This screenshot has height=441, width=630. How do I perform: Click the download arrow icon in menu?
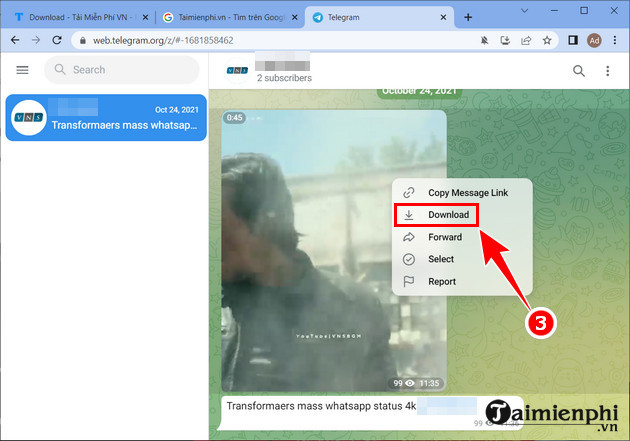(x=409, y=215)
